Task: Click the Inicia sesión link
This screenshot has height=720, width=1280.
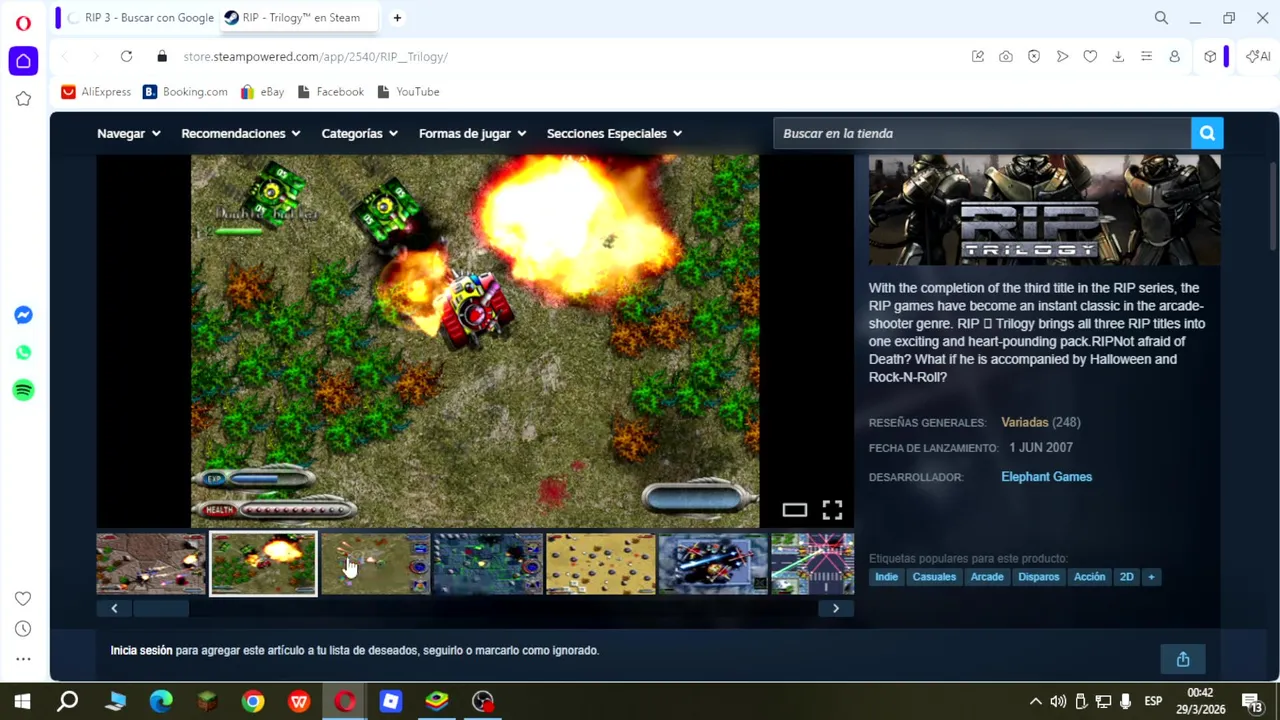Action: click(x=141, y=650)
